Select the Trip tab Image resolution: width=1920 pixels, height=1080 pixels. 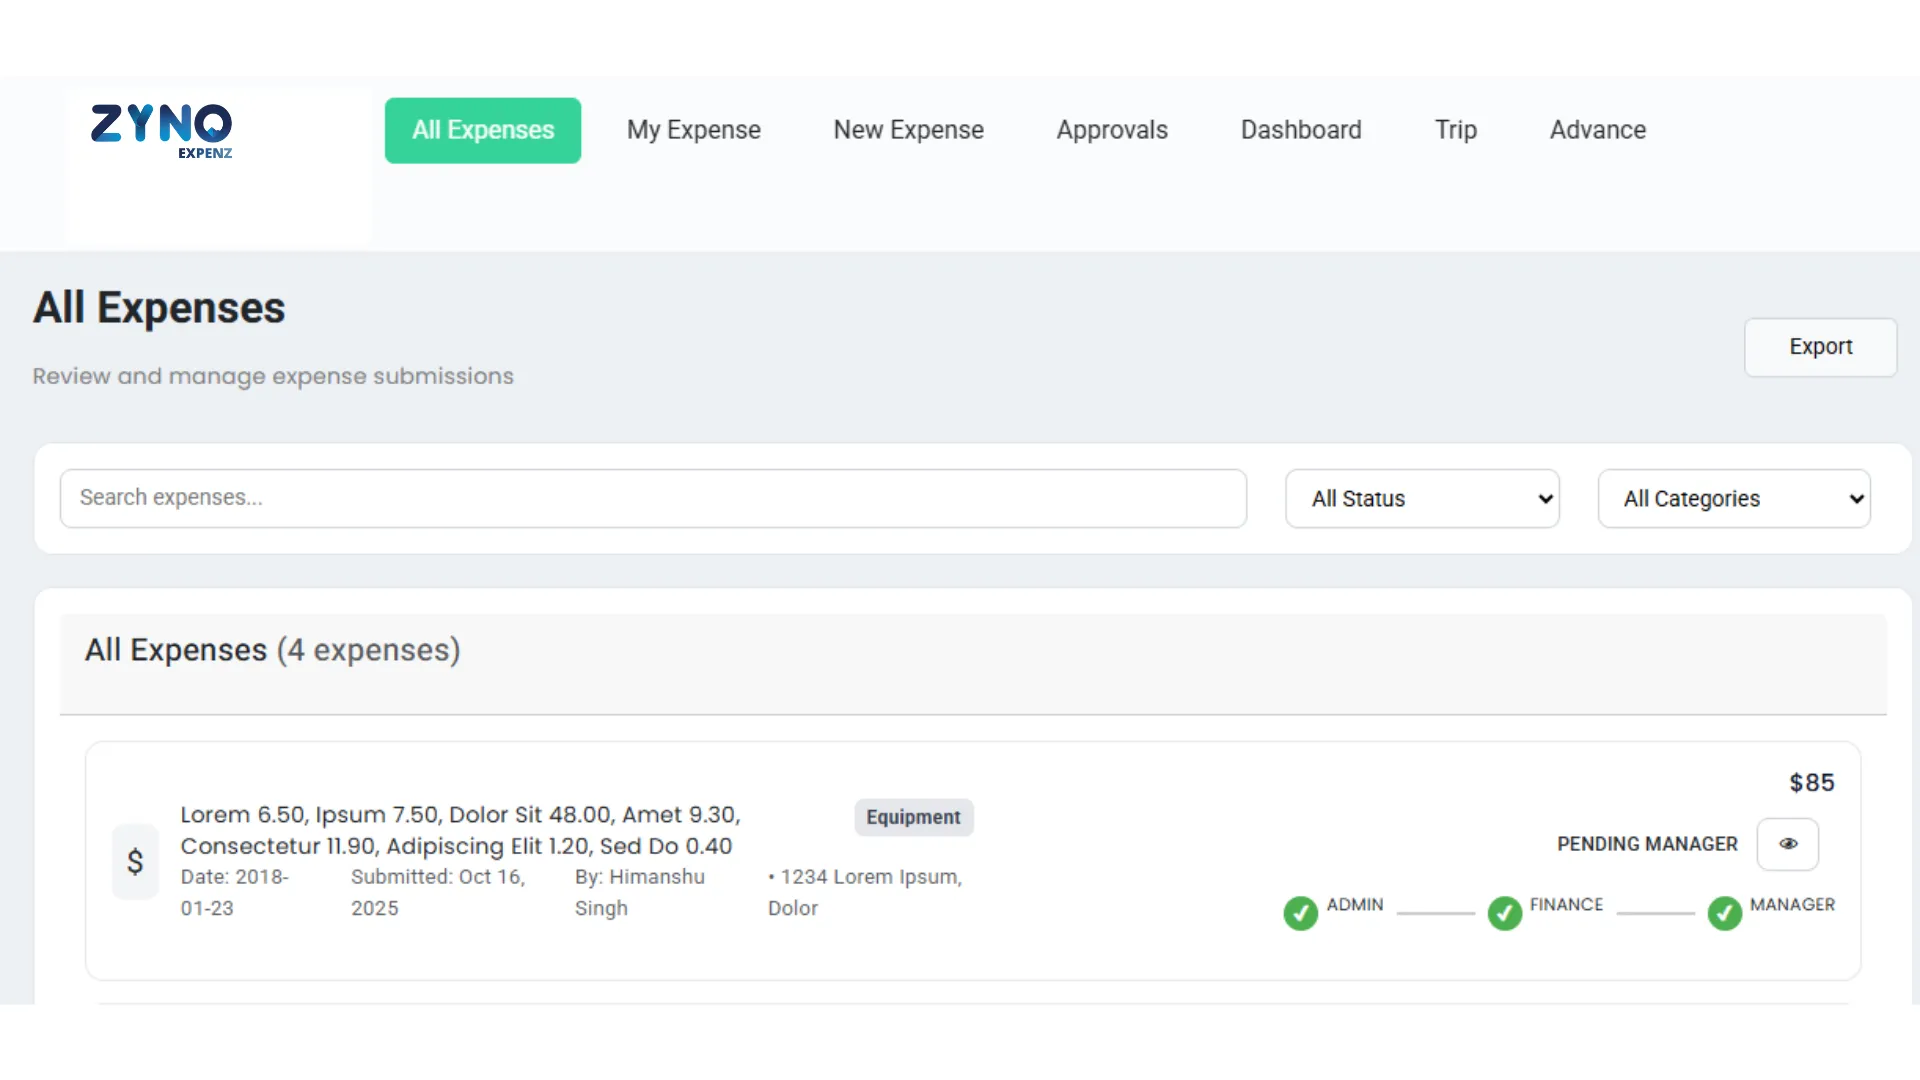tap(1455, 130)
